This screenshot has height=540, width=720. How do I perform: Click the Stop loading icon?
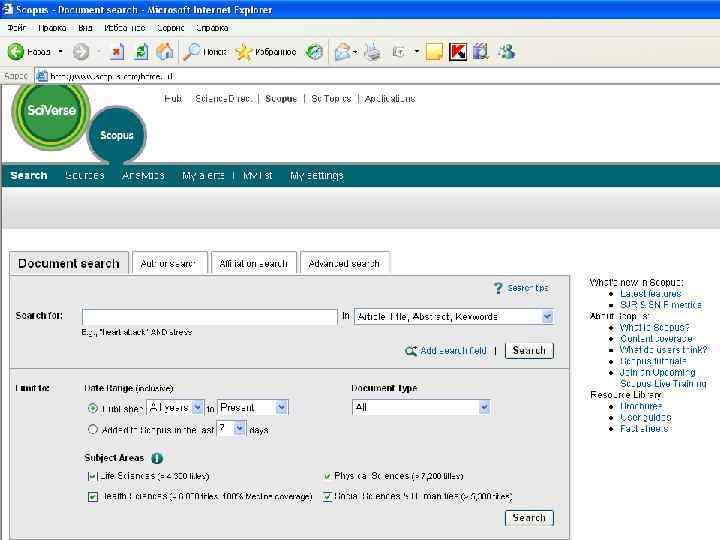click(x=117, y=51)
